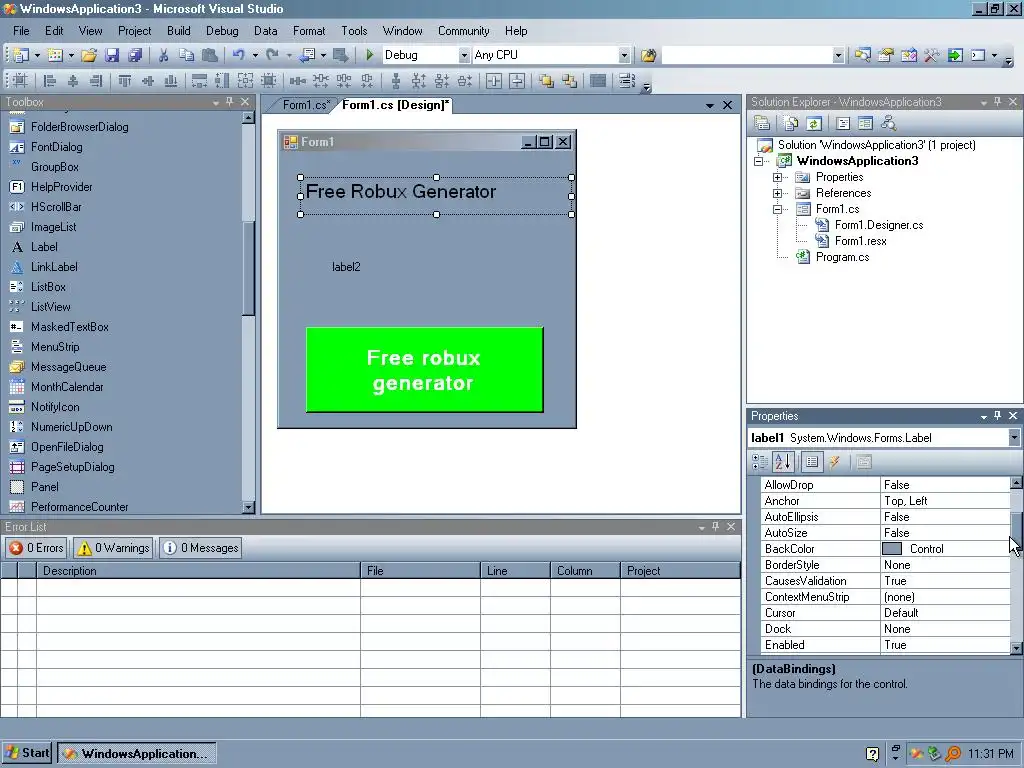Toggle Alphabetical sort in Properties panel
The width and height of the screenshot is (1024, 768).
coord(782,462)
